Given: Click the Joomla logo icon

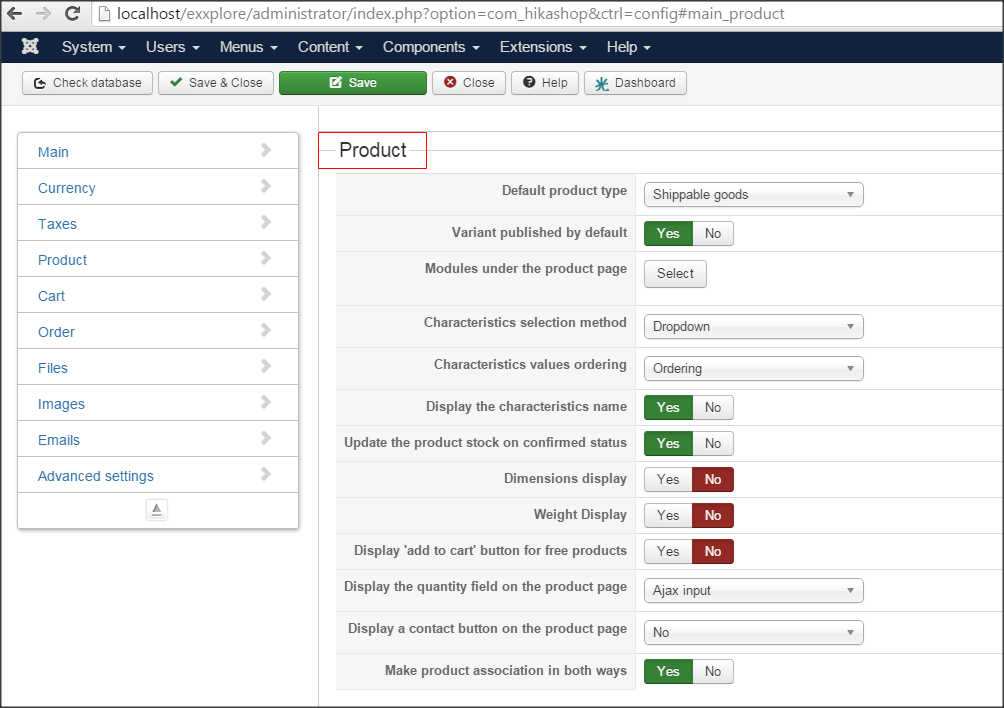Looking at the screenshot, I should click(x=30, y=46).
